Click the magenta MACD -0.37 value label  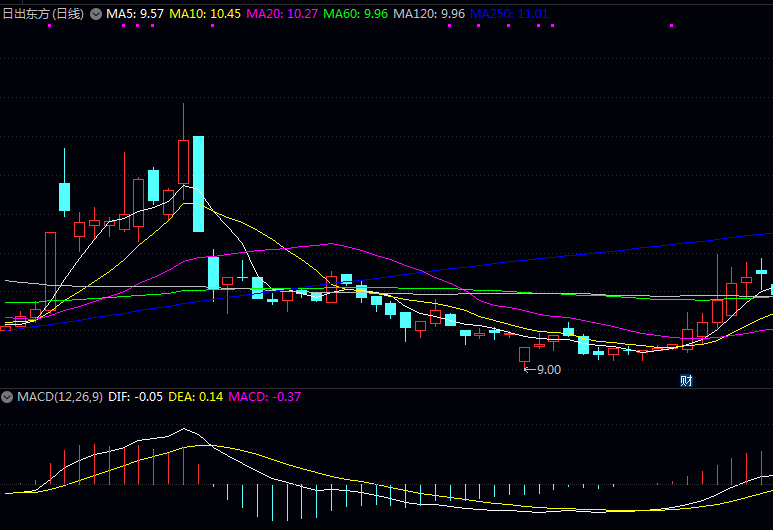tap(265, 397)
